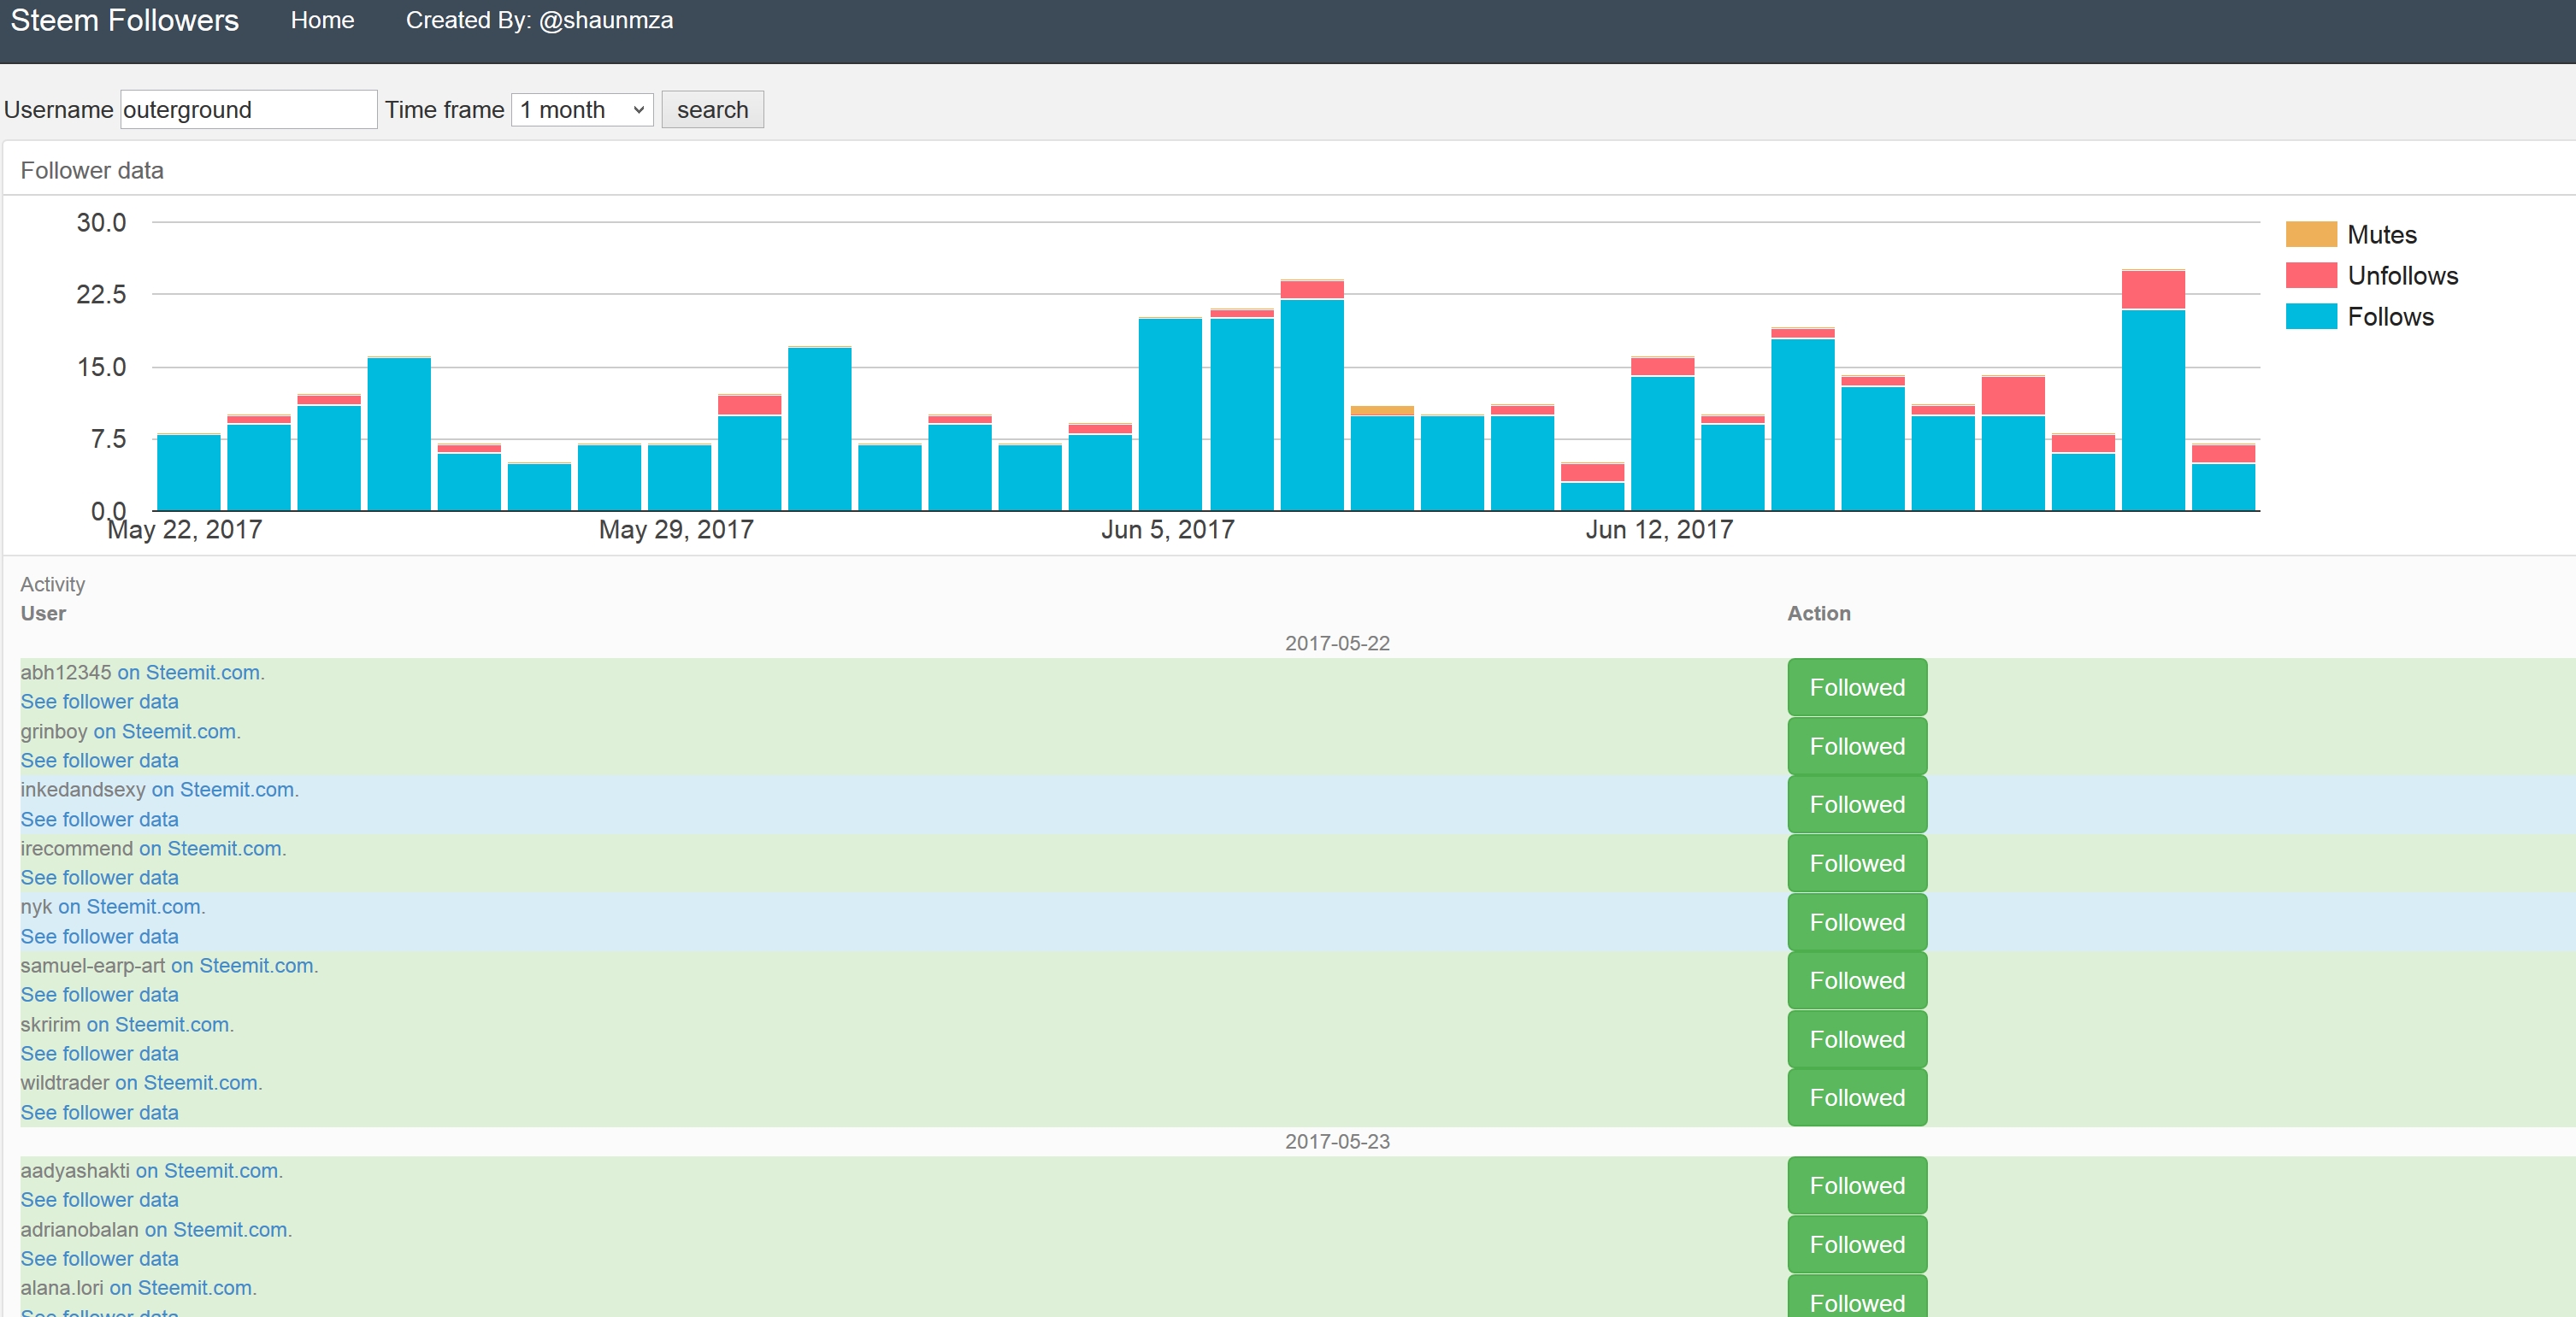Image resolution: width=2576 pixels, height=1317 pixels.
Task: Click Followed button for nyk
Action: (x=1857, y=922)
